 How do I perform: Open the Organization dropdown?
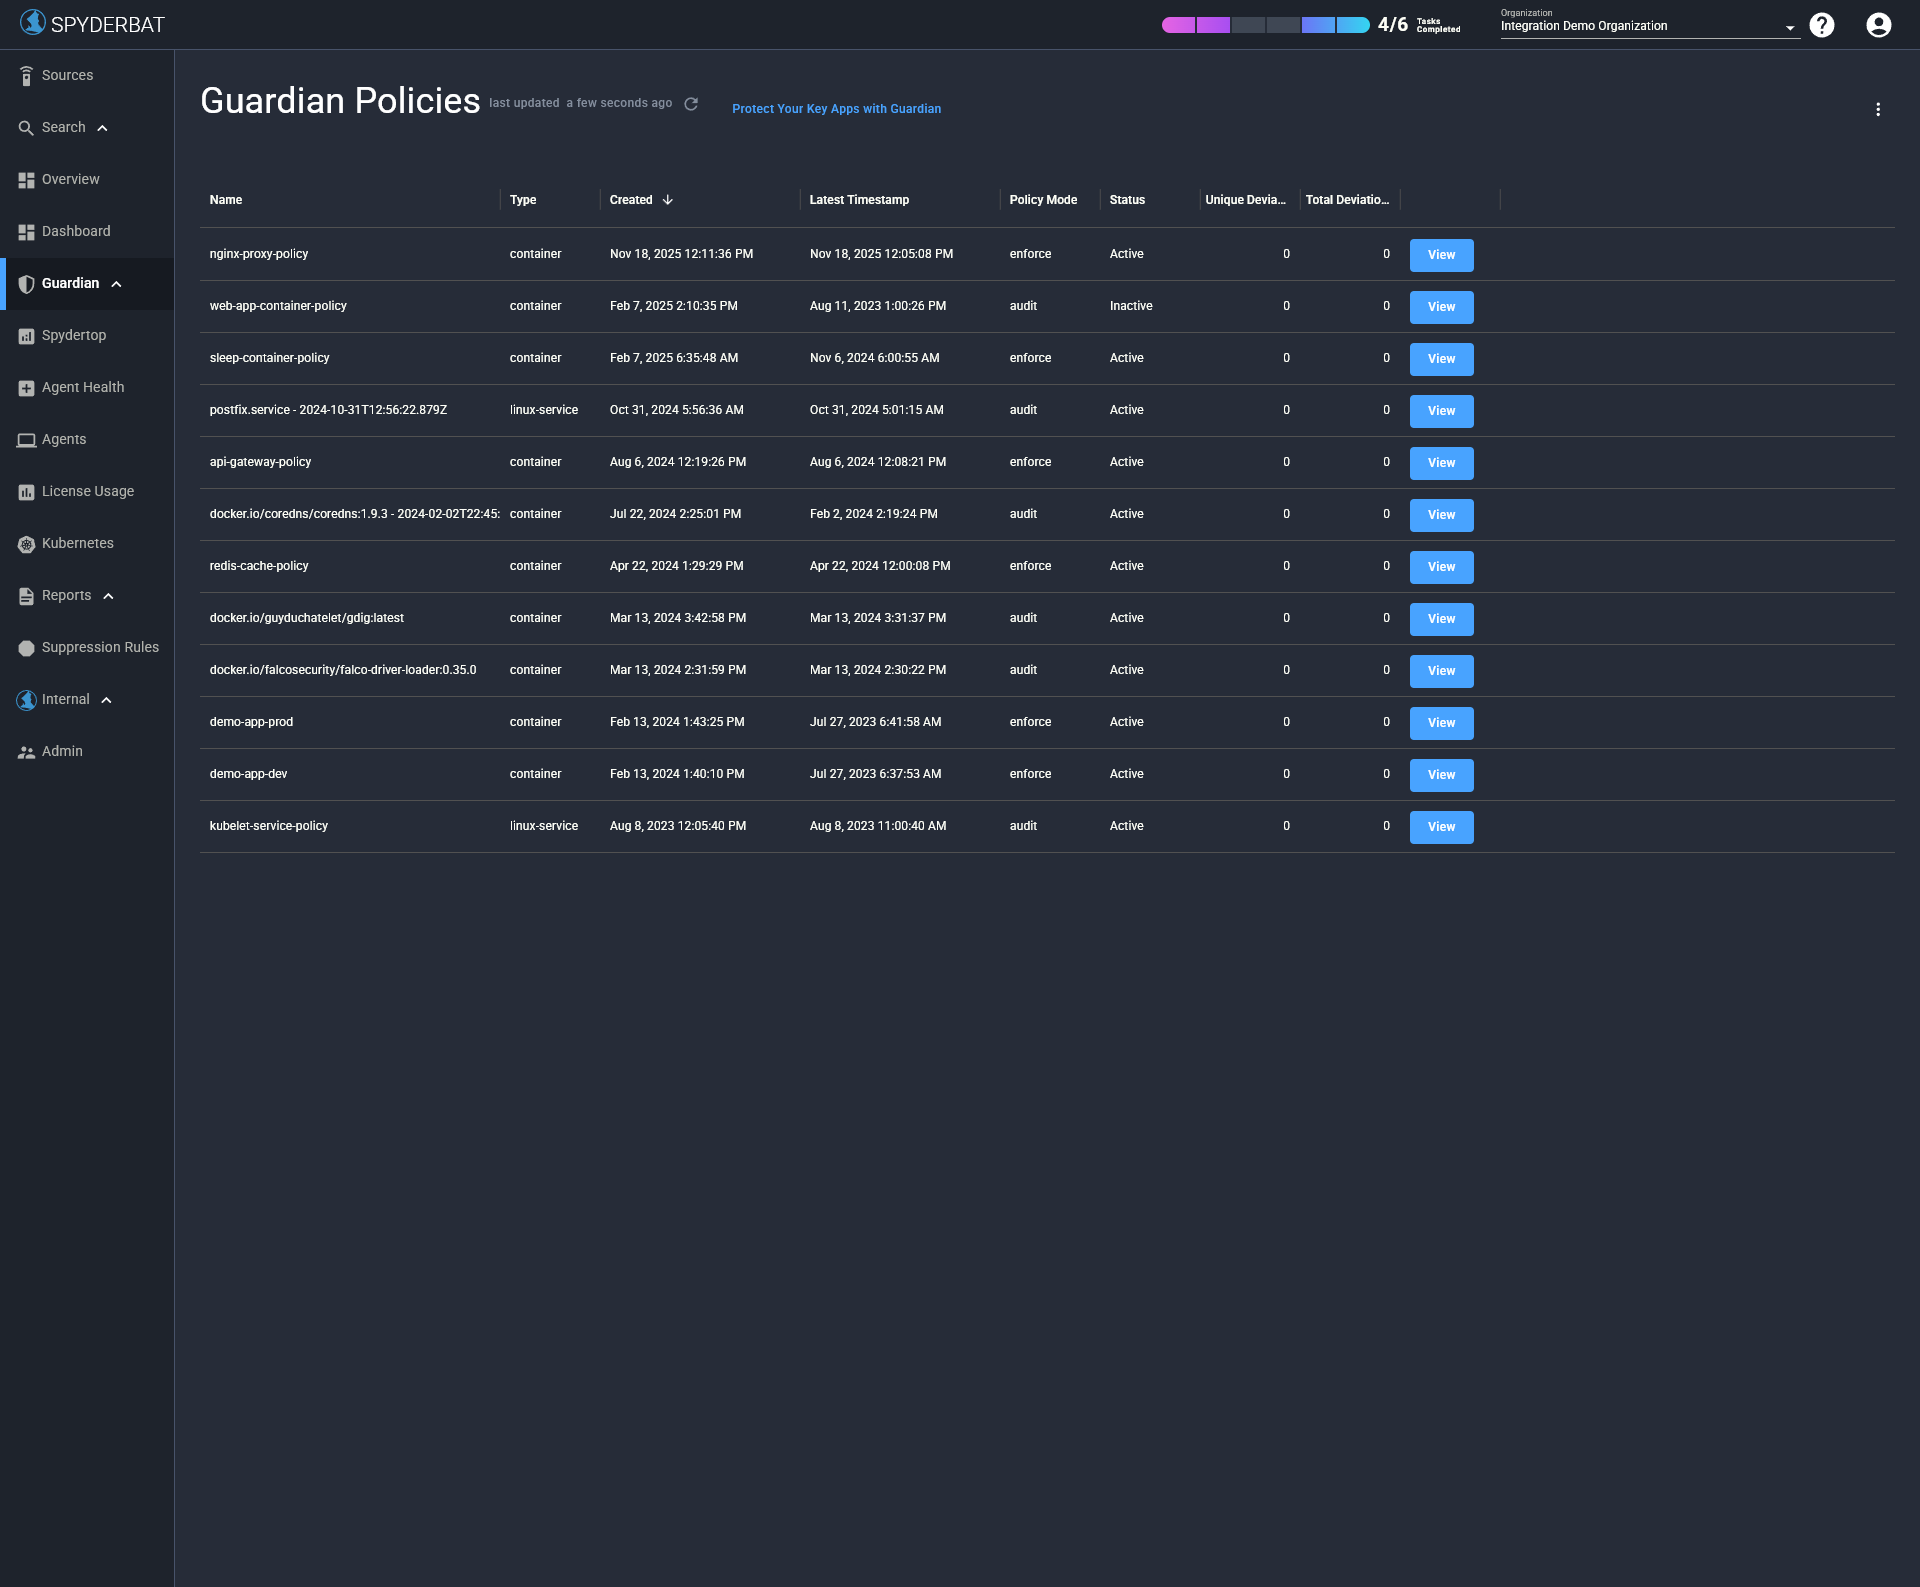[x=1792, y=26]
